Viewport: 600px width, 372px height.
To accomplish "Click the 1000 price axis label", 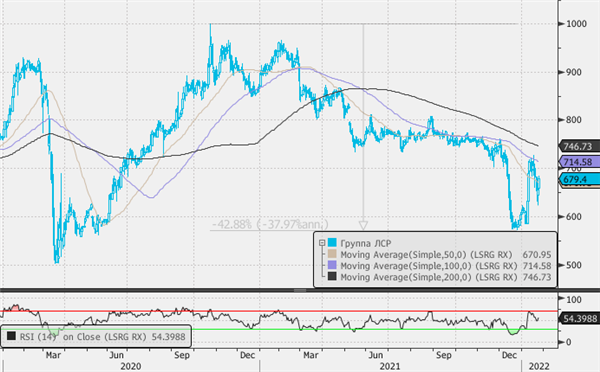I will pyautogui.click(x=576, y=24).
